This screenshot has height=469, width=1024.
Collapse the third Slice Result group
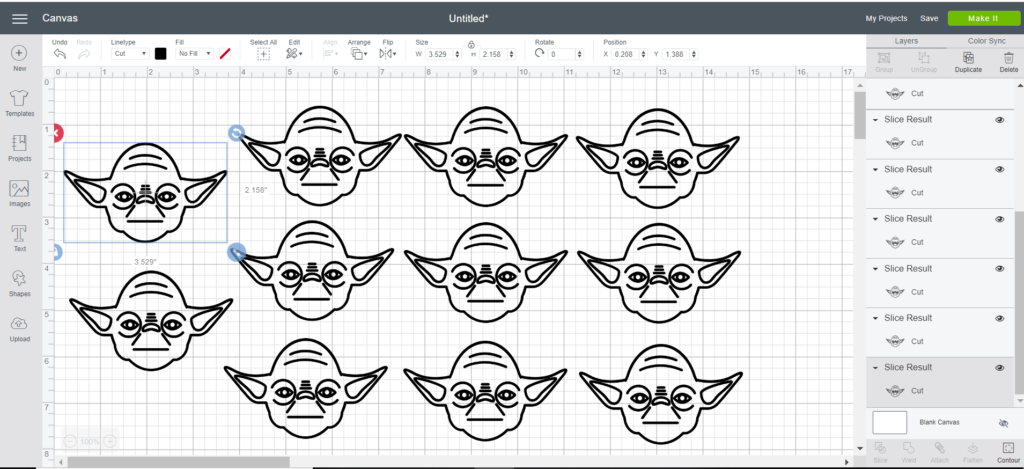click(876, 219)
